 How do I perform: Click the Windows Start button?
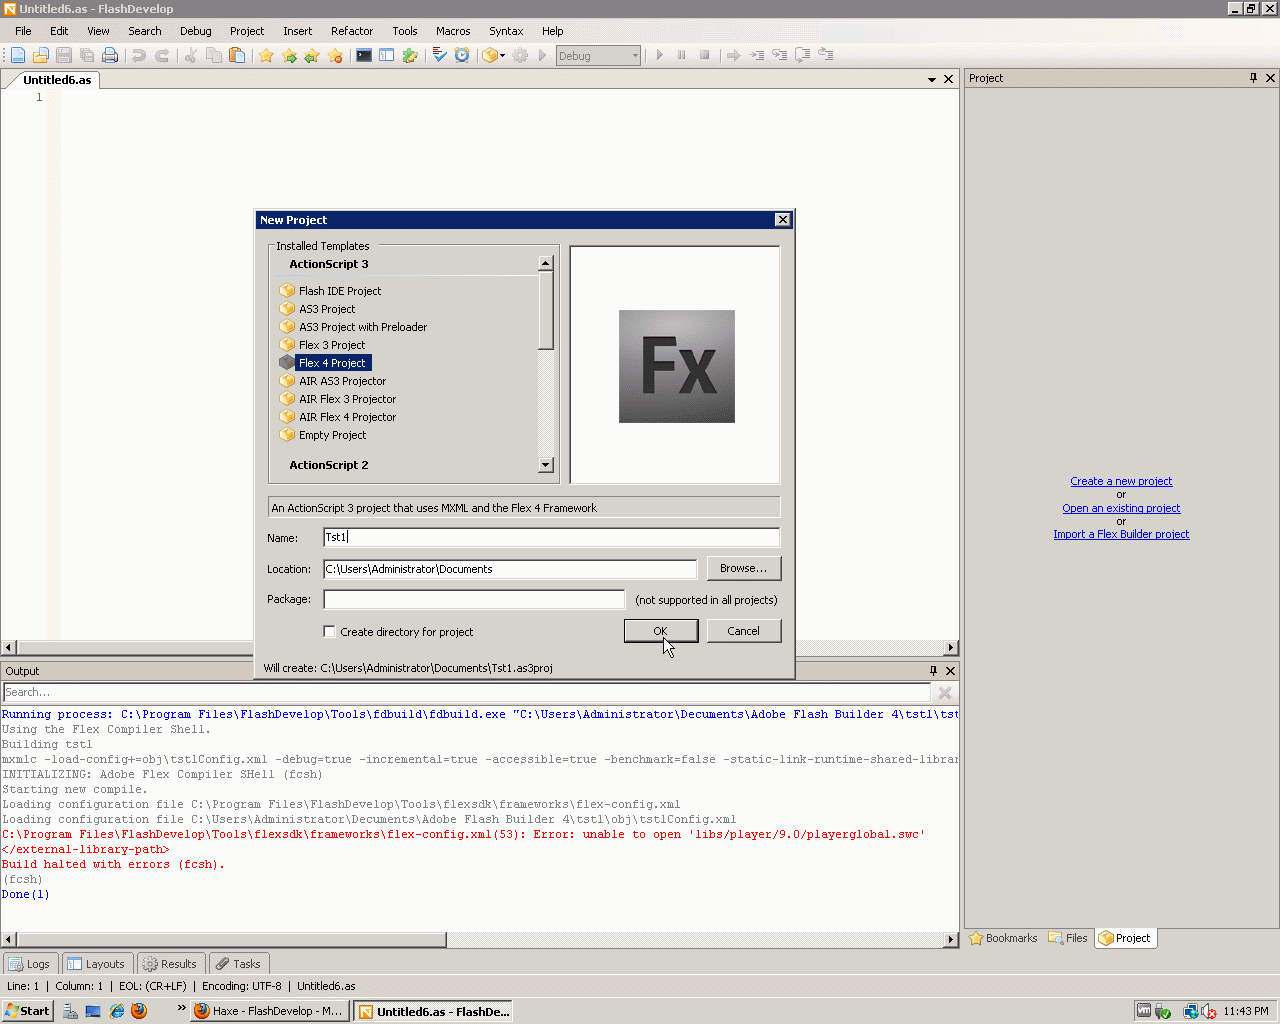pos(27,1011)
